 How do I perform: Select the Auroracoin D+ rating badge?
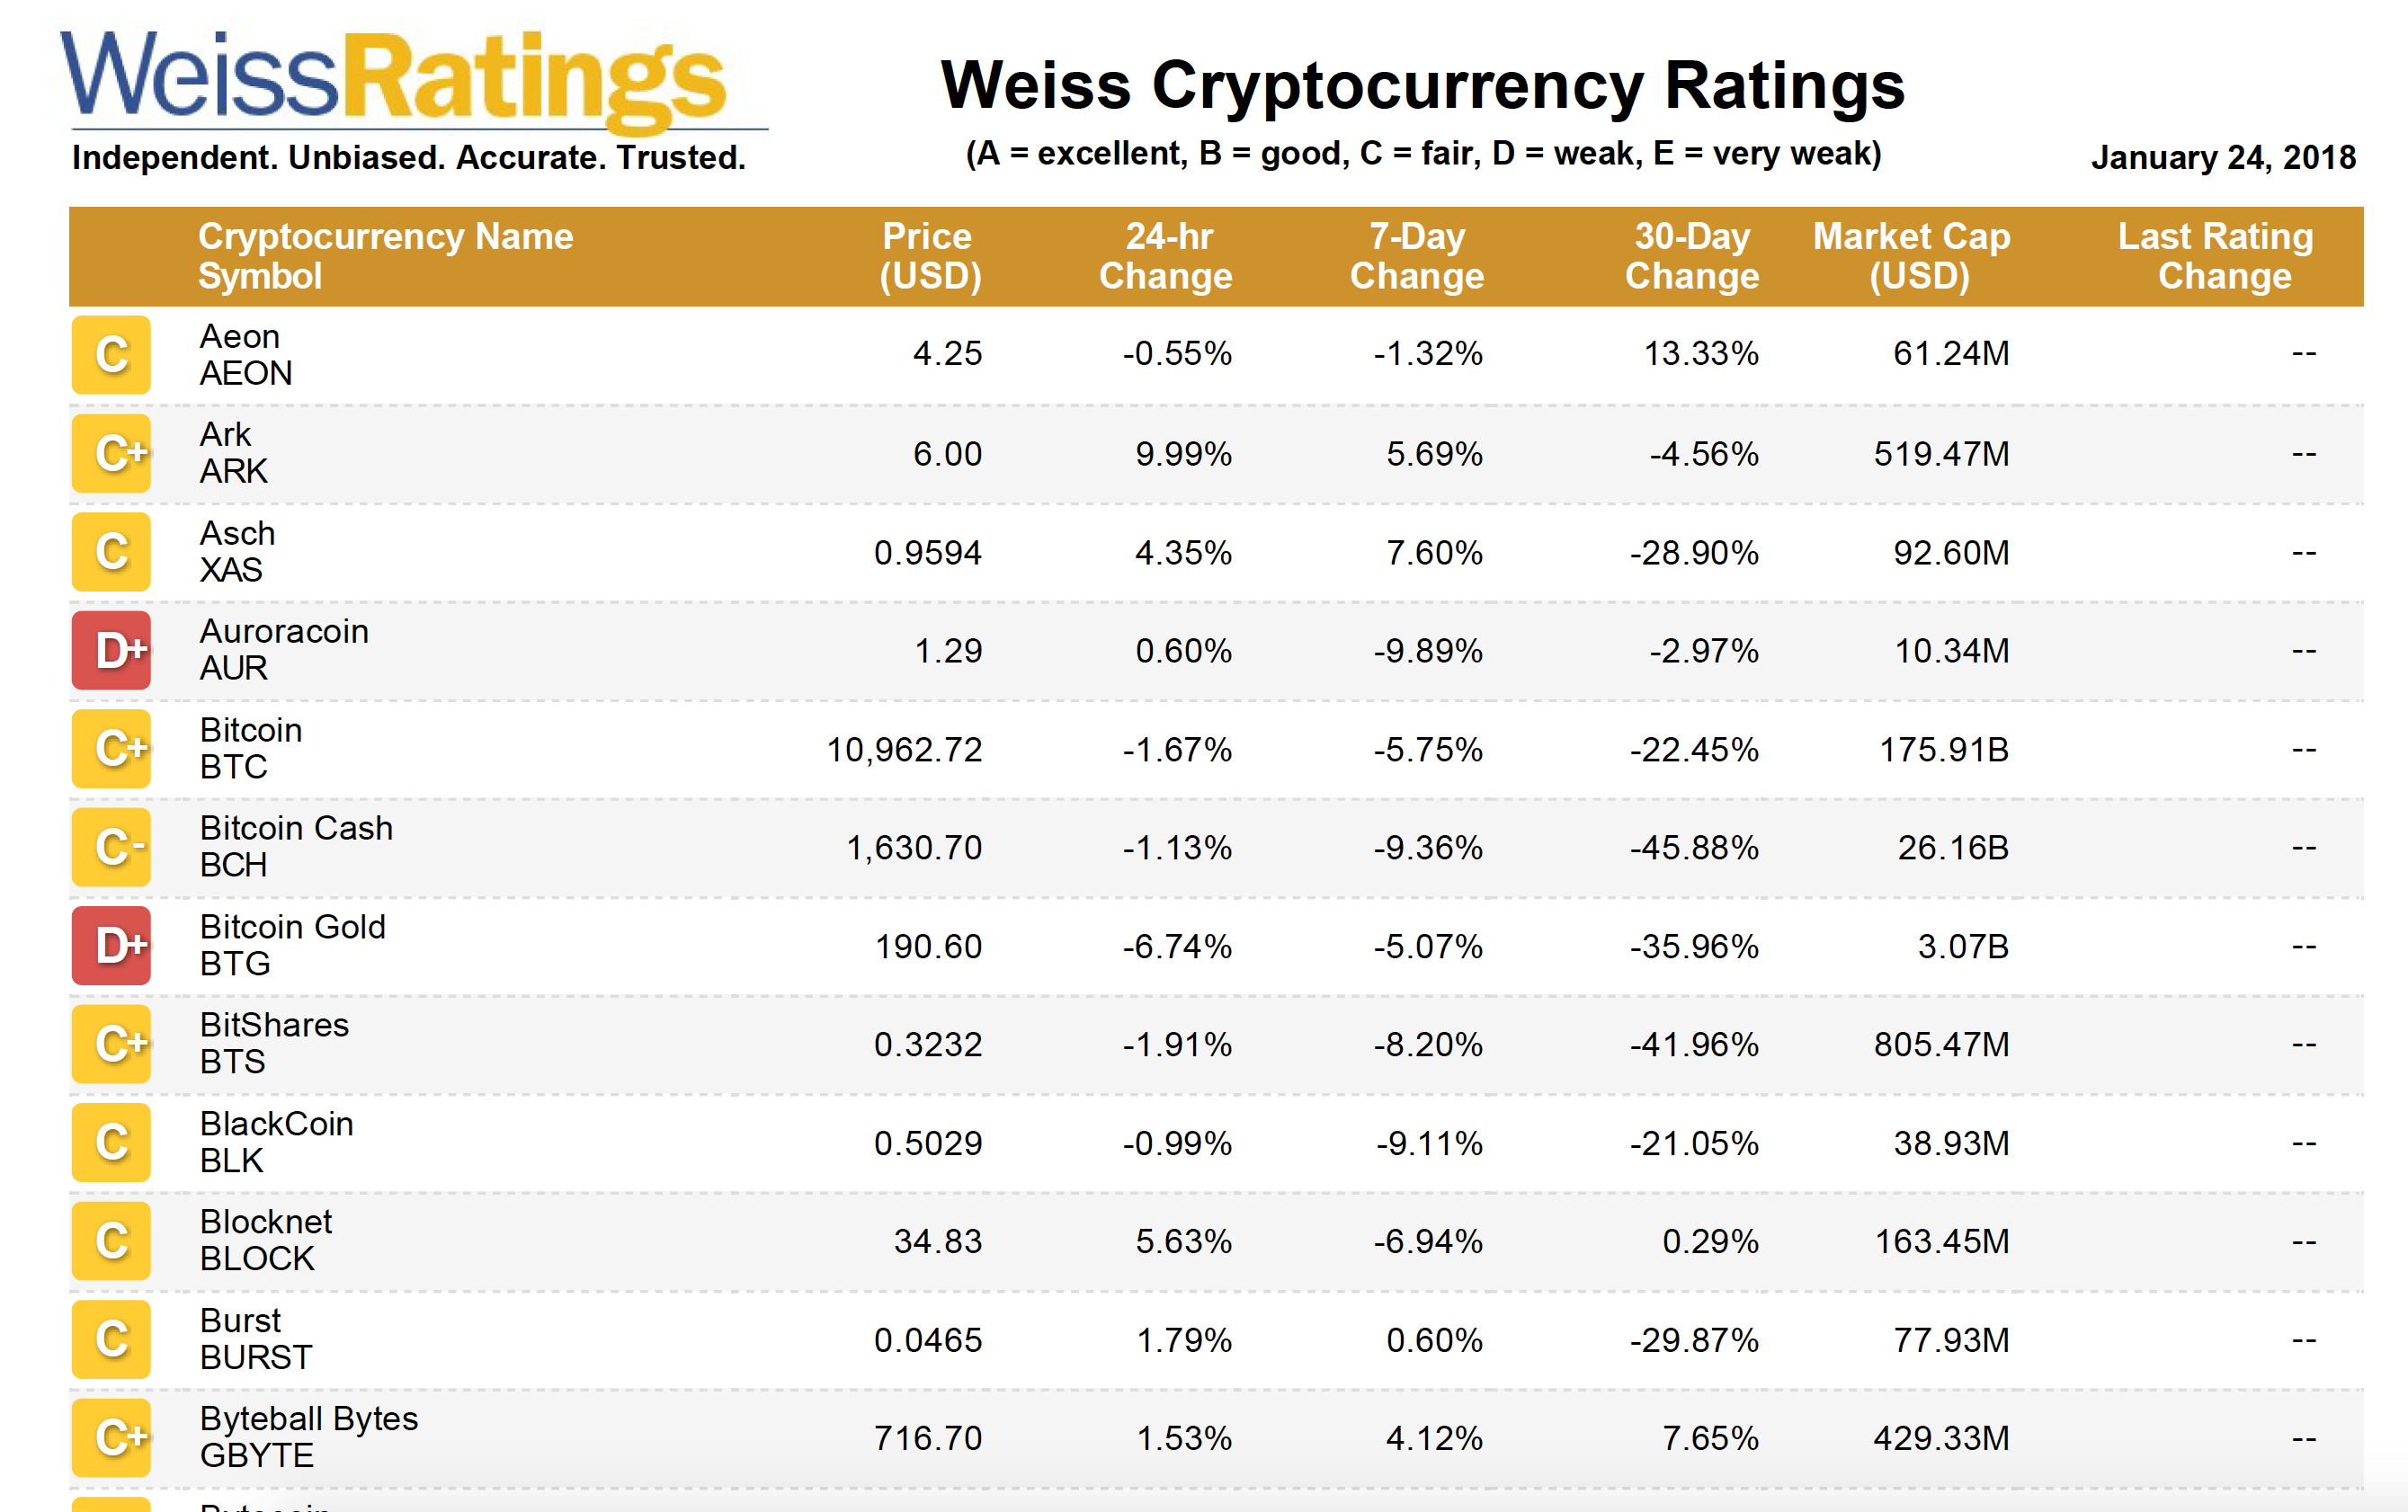[x=111, y=651]
